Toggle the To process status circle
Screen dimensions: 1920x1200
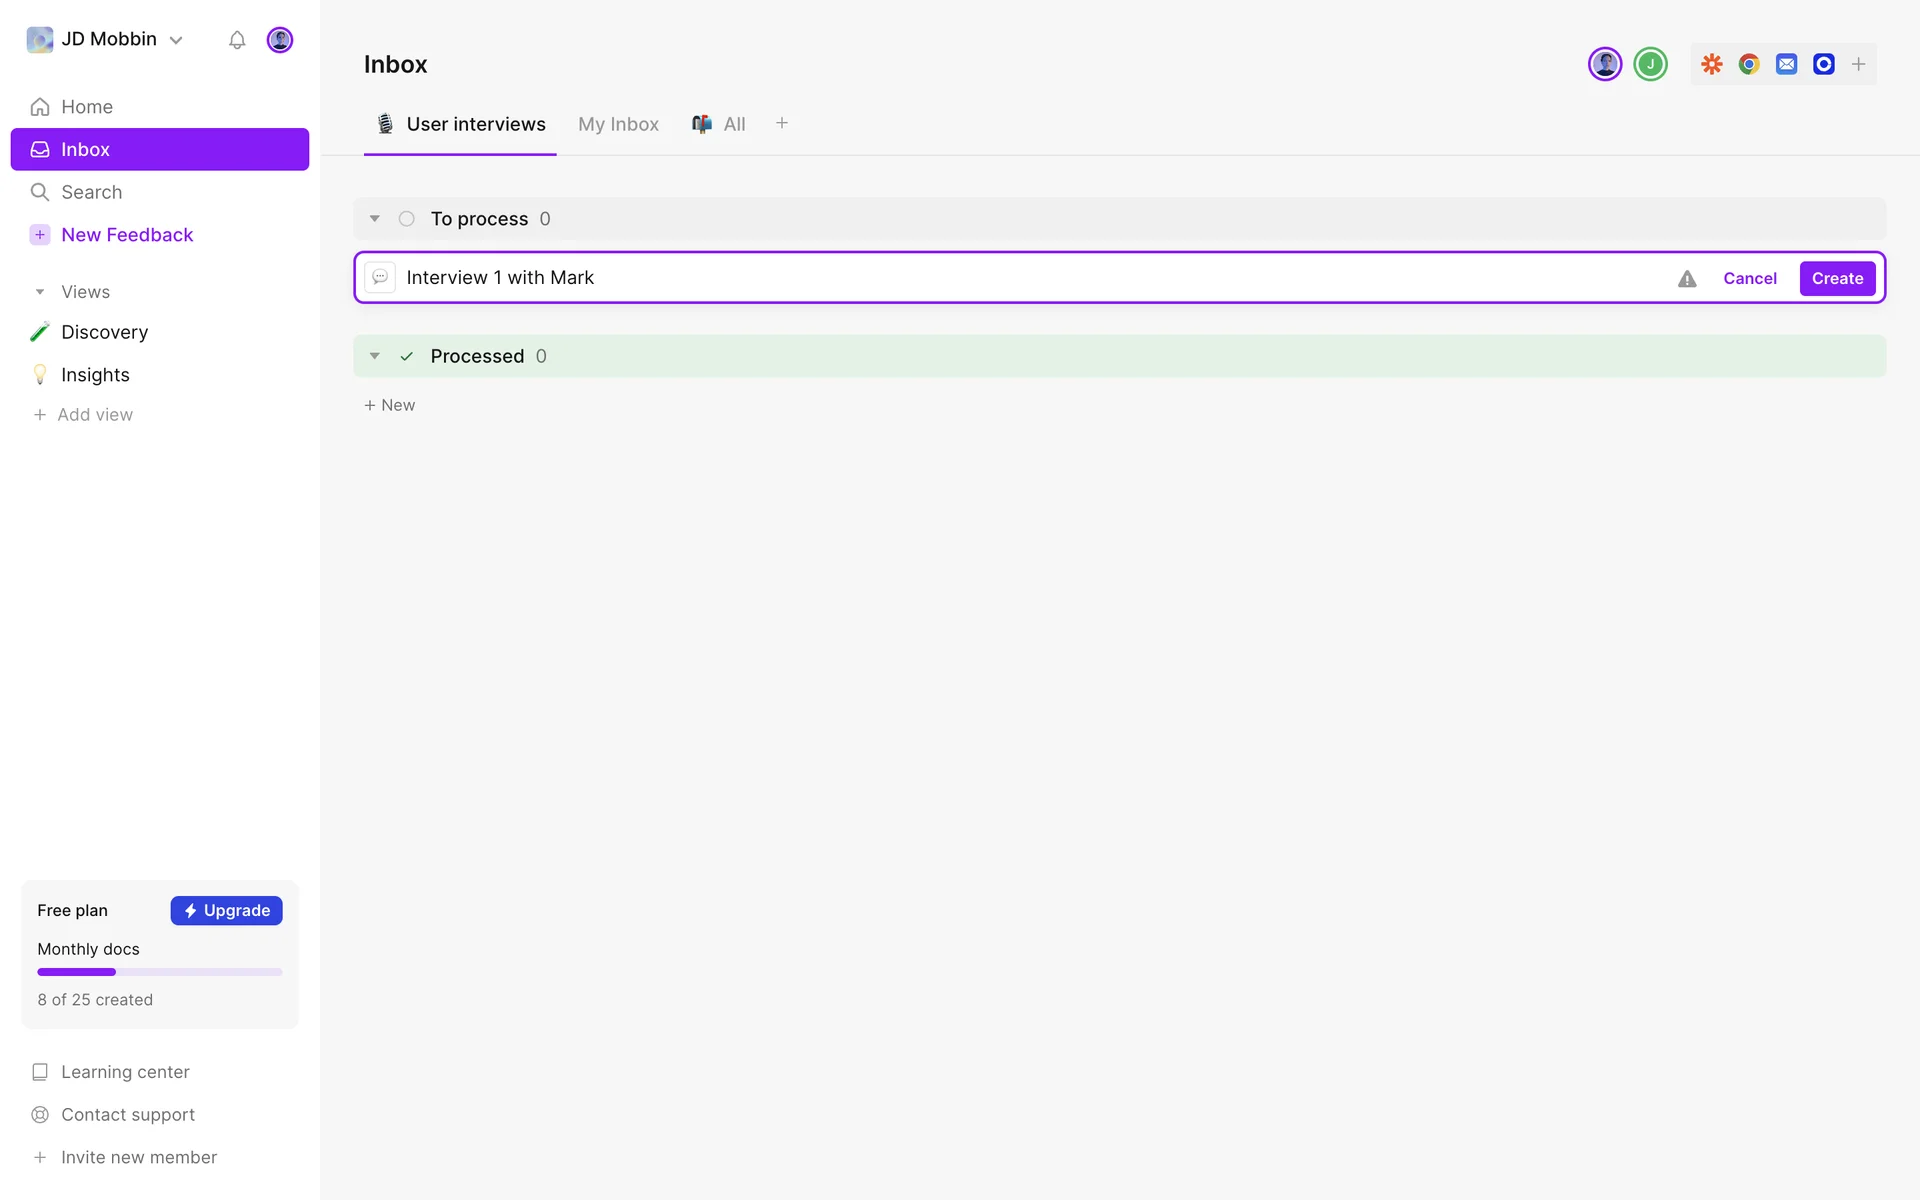click(x=406, y=219)
